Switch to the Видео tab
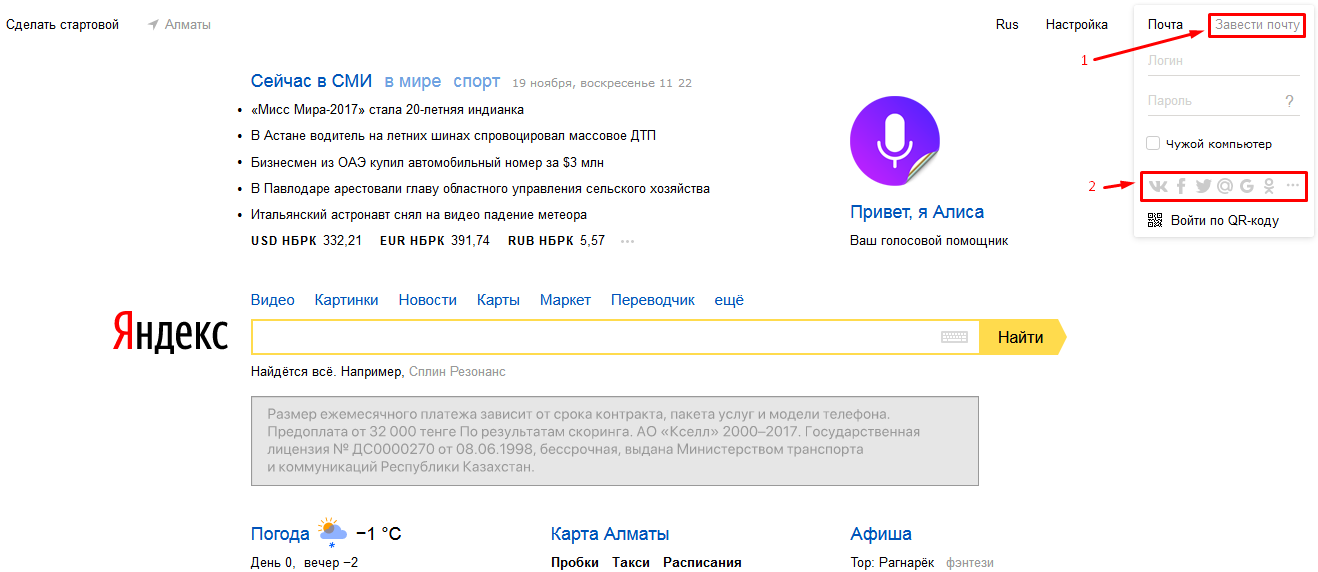This screenshot has height=572, width=1318. pos(273,300)
